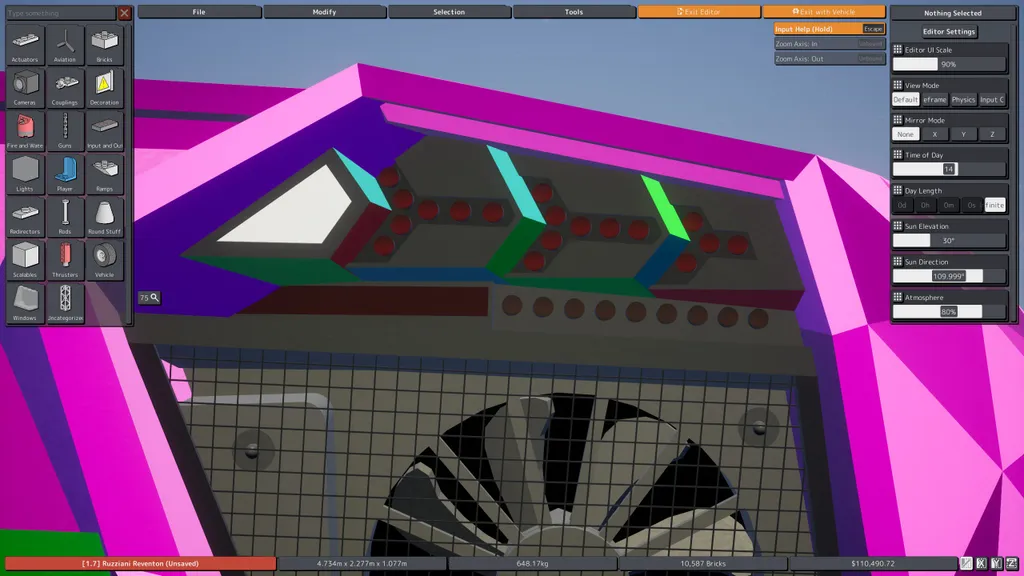
Task: Click the grid icon beside Sun Direction
Action: 897,261
